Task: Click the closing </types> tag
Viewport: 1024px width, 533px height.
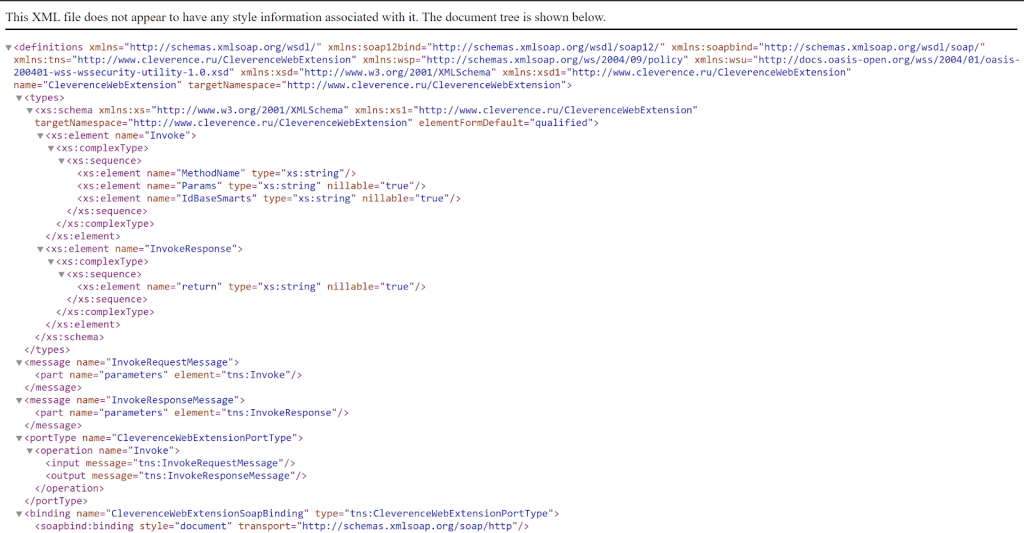Action: click(x=47, y=350)
